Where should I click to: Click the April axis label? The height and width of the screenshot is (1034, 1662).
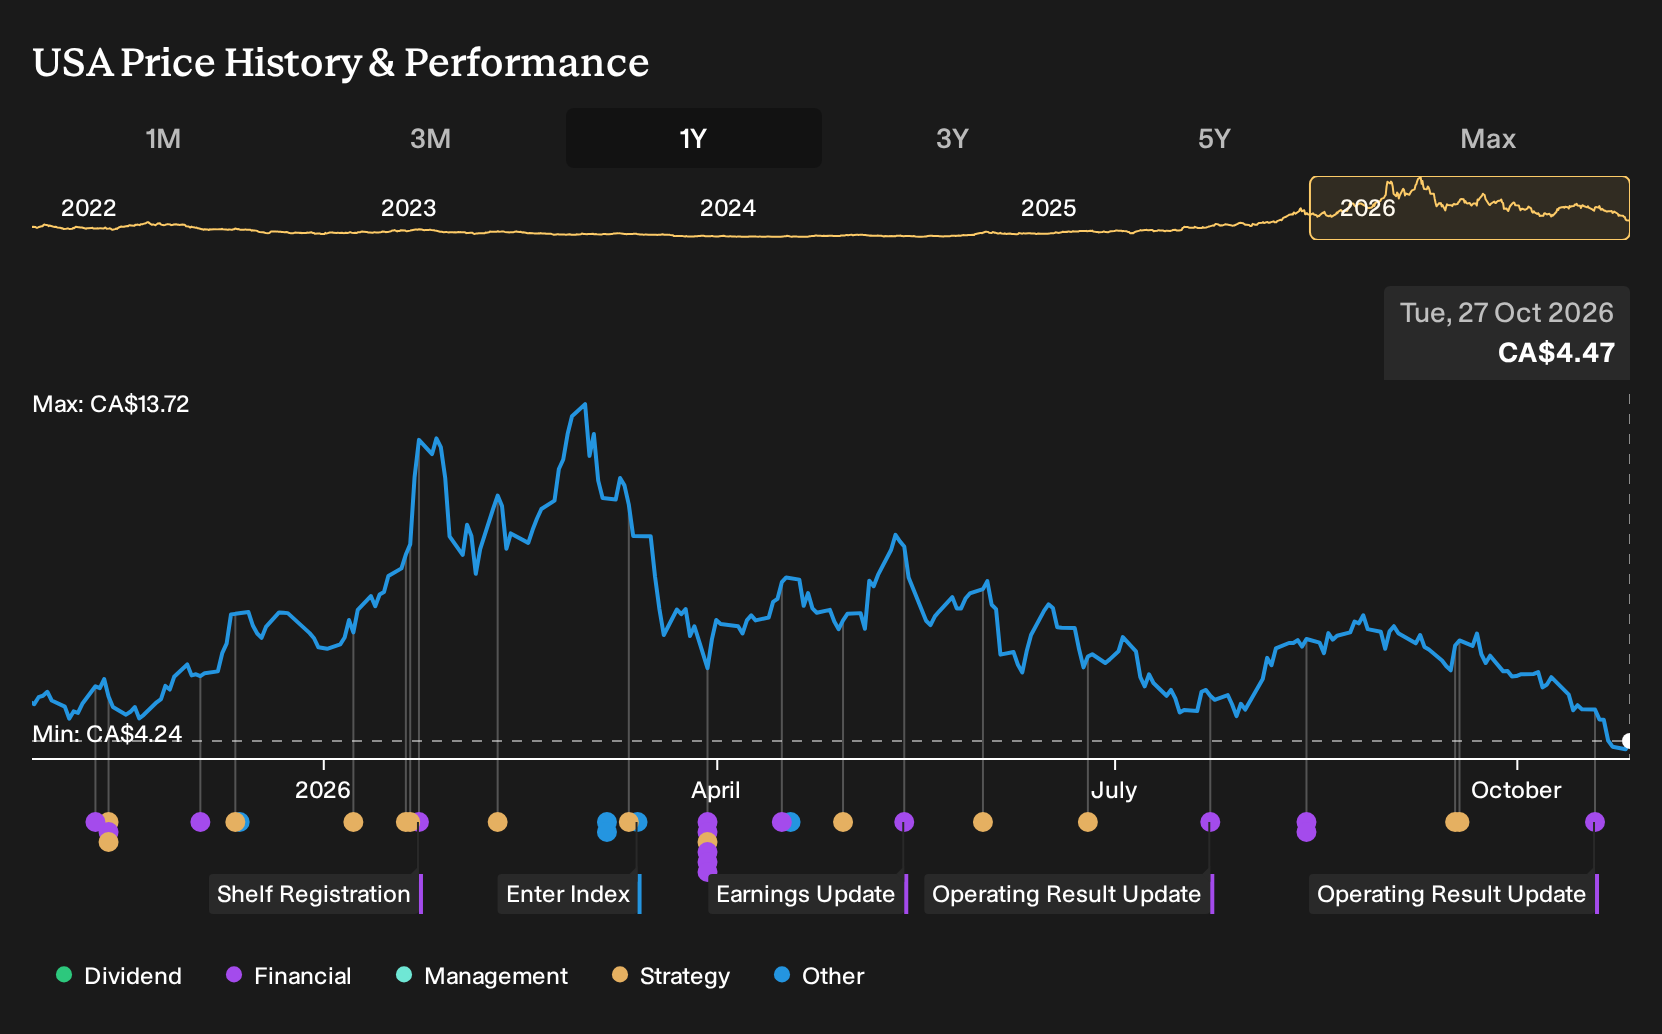tap(716, 790)
